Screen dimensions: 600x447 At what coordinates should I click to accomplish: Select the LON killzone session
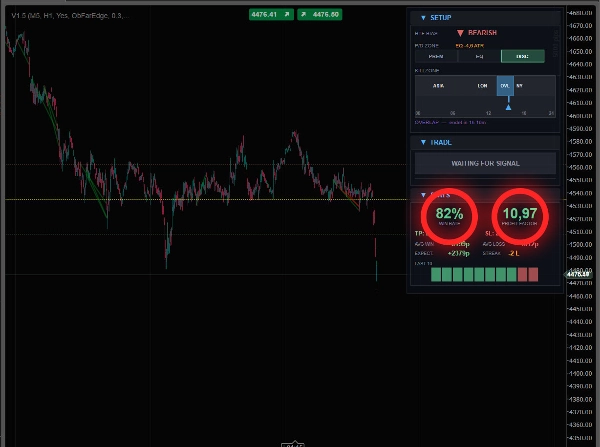click(x=482, y=86)
